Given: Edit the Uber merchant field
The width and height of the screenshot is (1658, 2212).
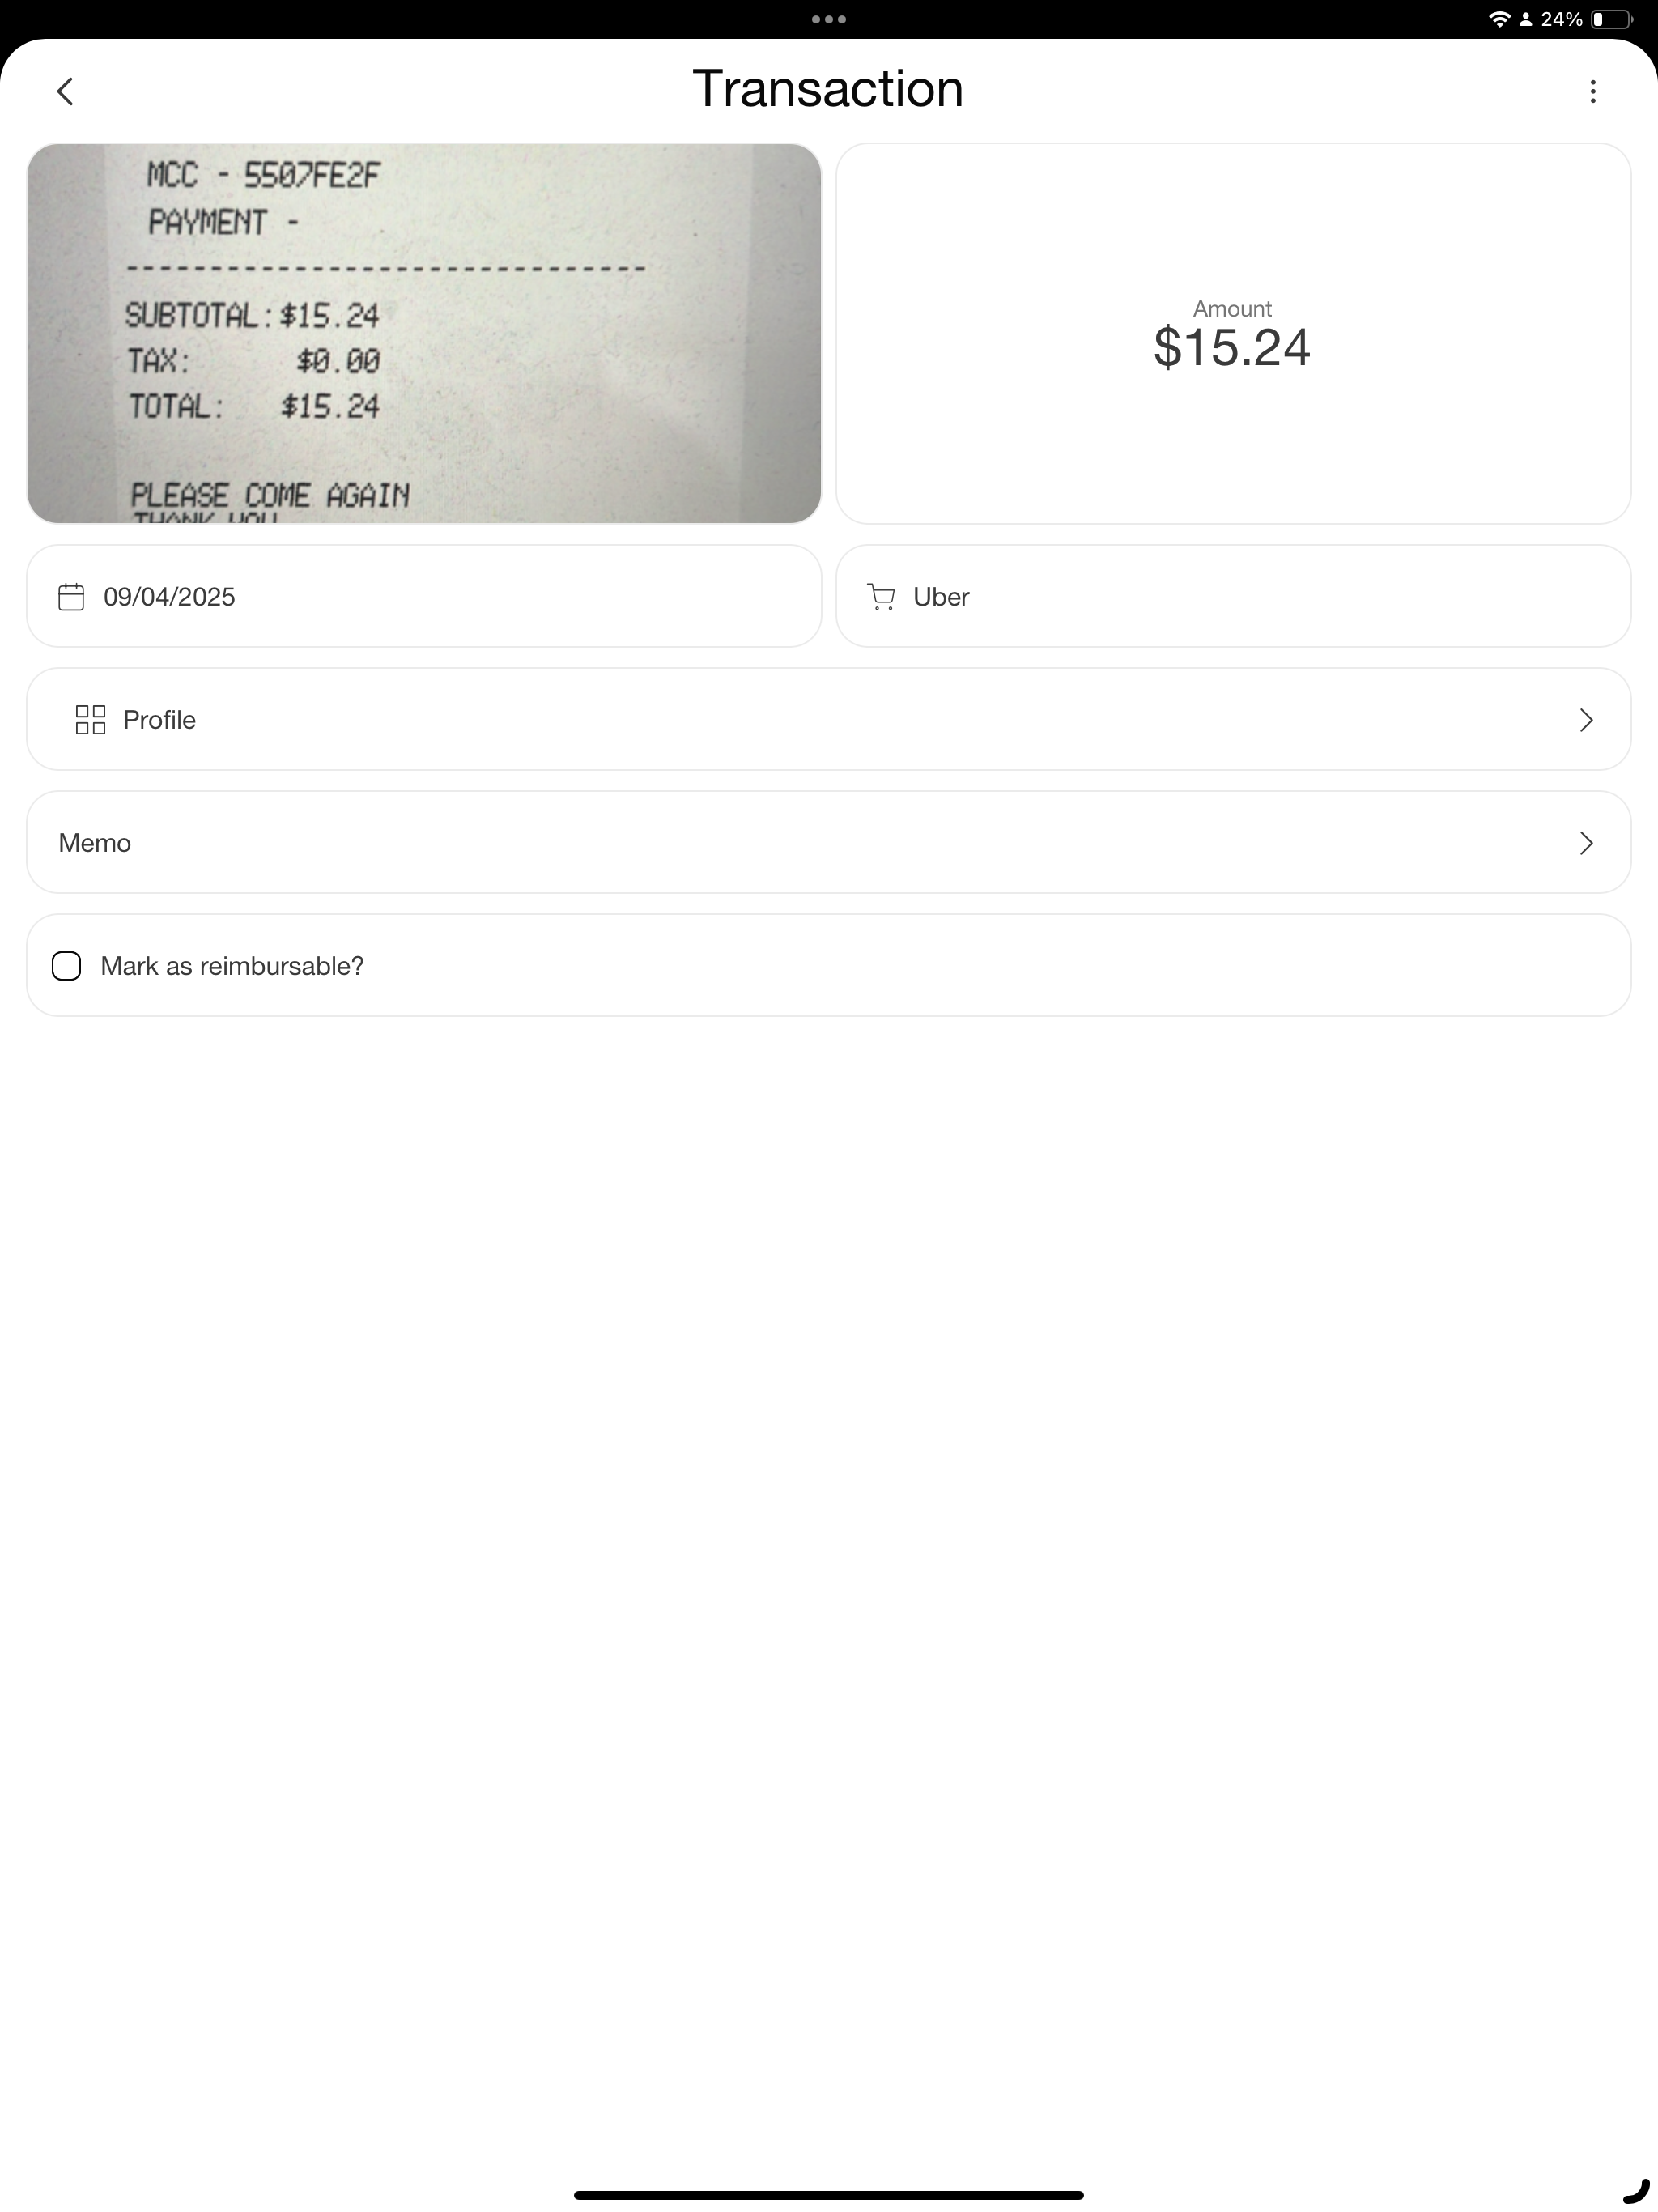Looking at the screenshot, I should coord(1233,596).
